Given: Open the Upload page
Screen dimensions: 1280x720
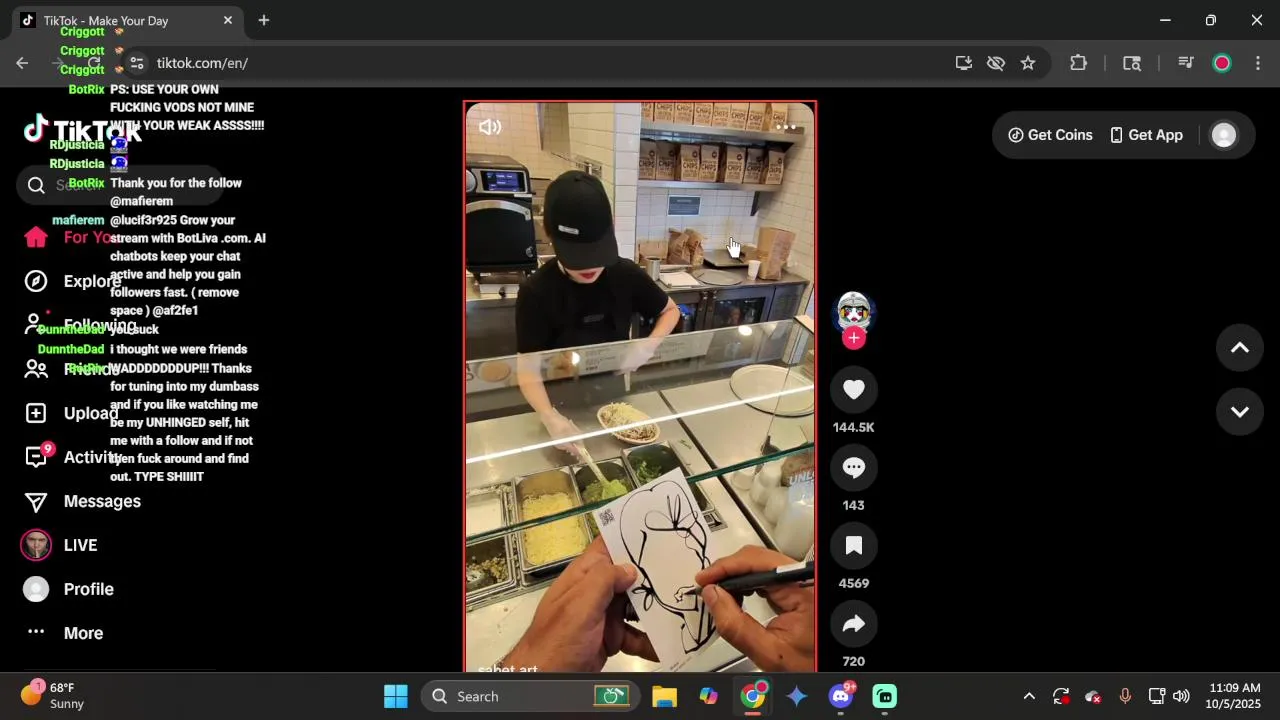Looking at the screenshot, I should point(71,413).
